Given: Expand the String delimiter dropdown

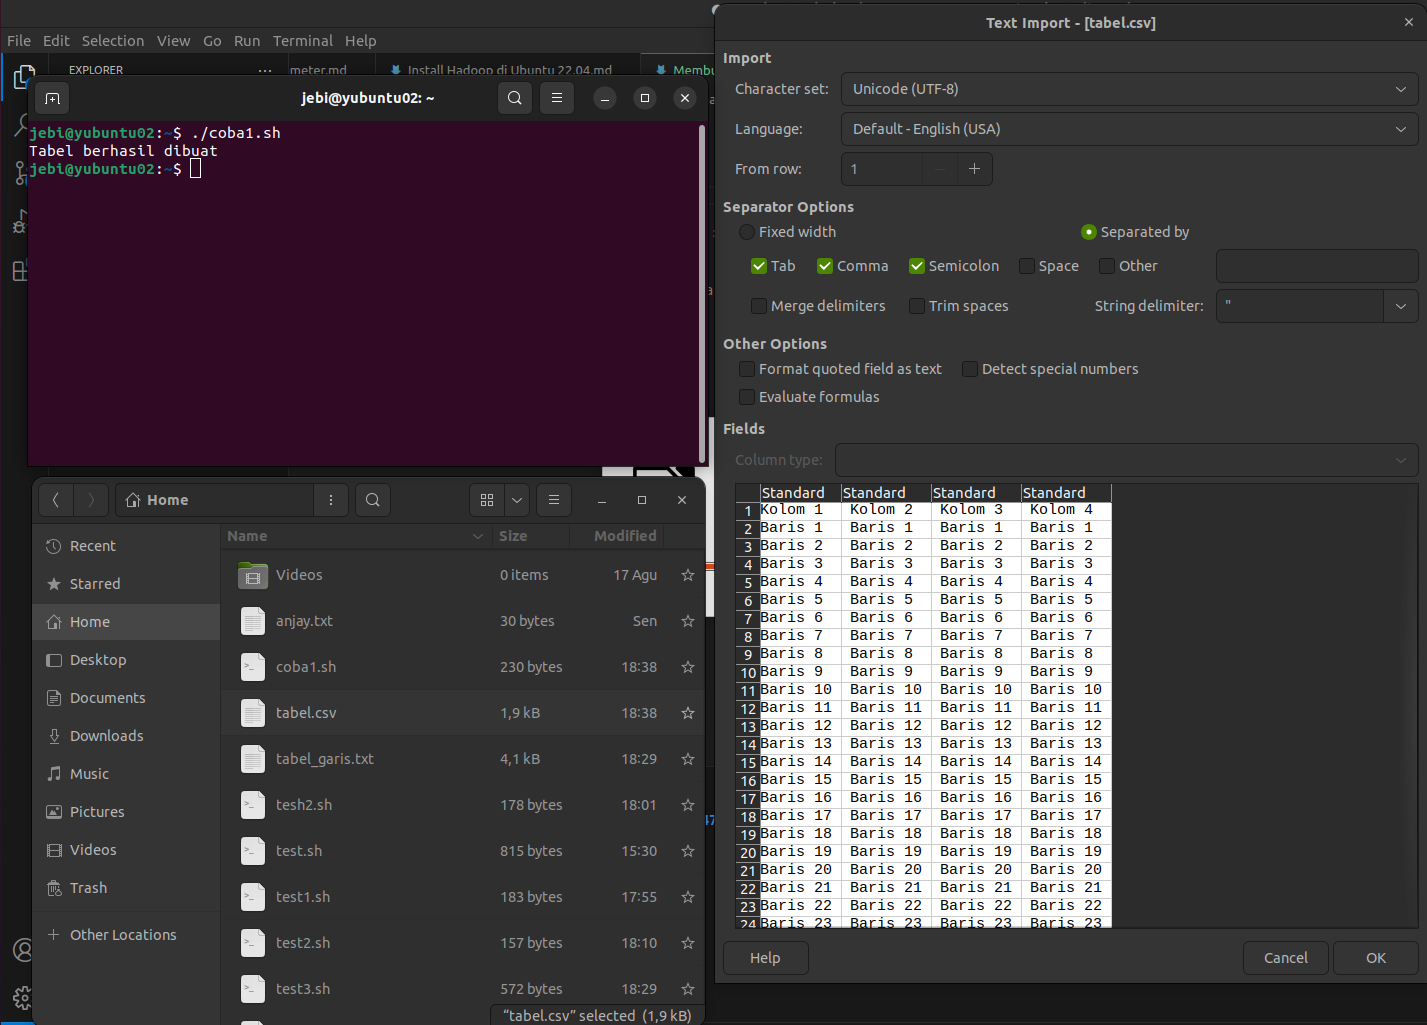Looking at the screenshot, I should click(x=1400, y=306).
